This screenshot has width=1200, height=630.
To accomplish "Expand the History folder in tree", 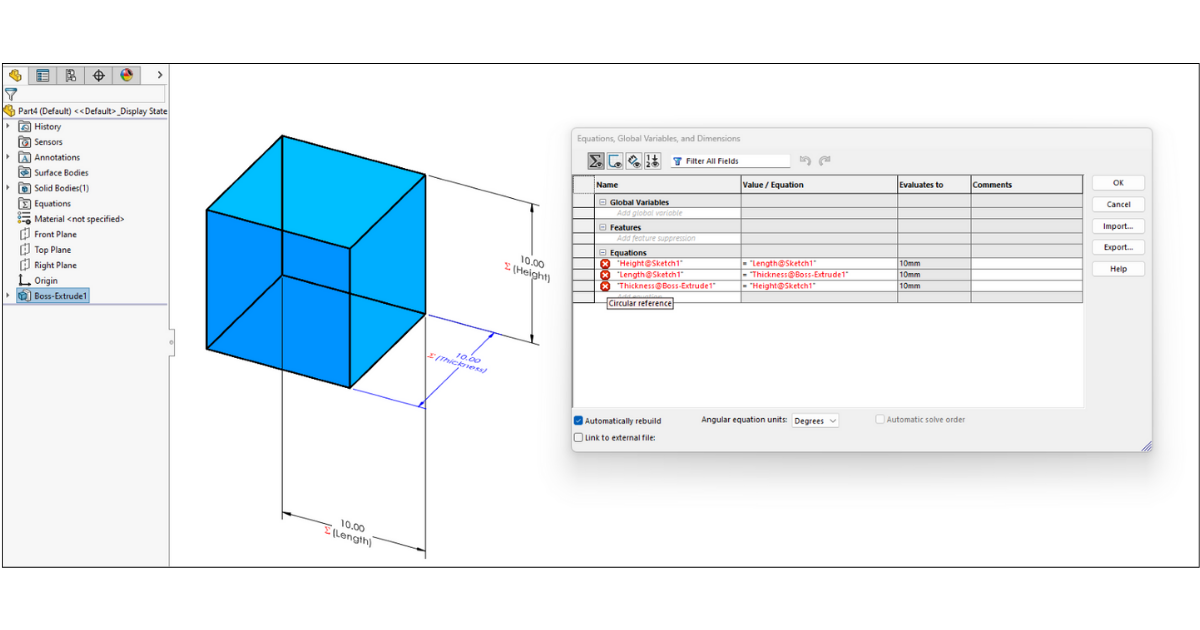I will pos(9,127).
